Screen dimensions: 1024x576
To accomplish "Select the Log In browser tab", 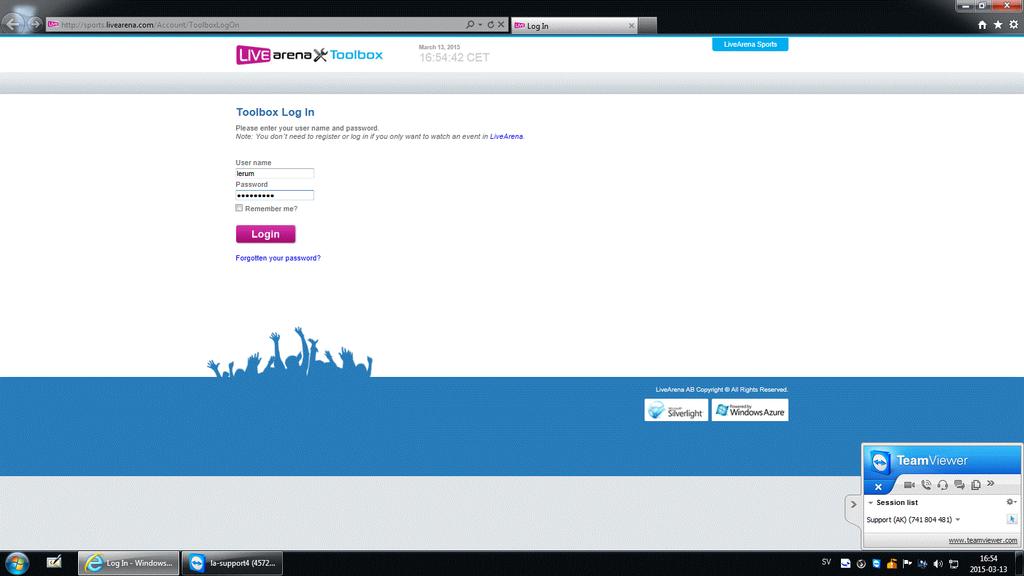I will click(573, 25).
